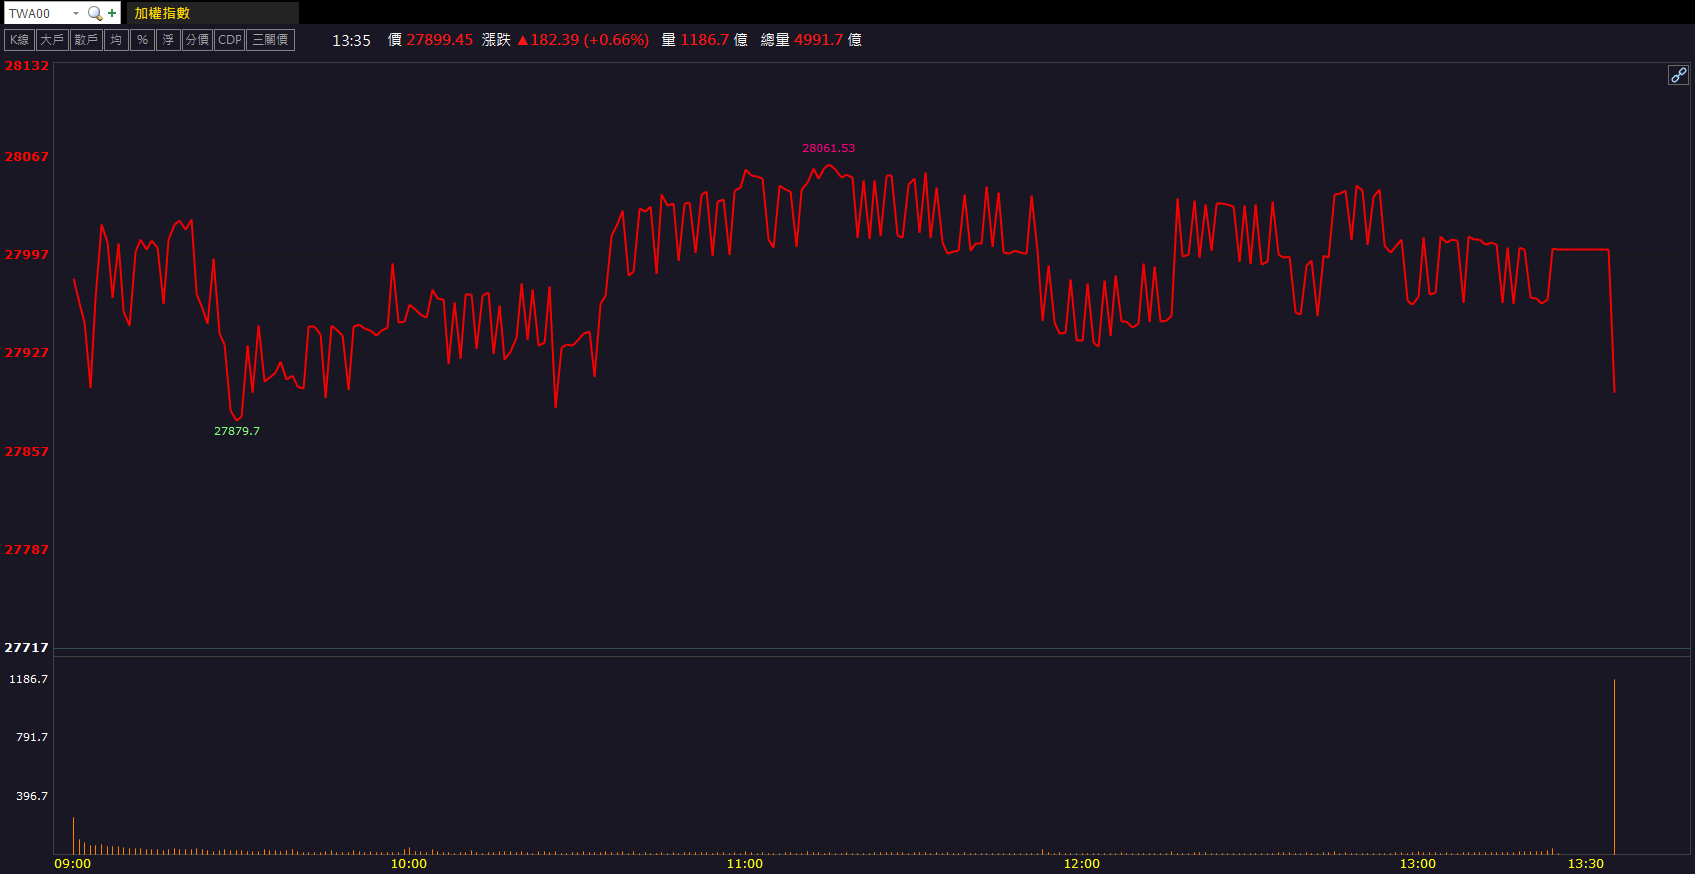
Task: Switch to K線 chart view
Action: (x=19, y=40)
